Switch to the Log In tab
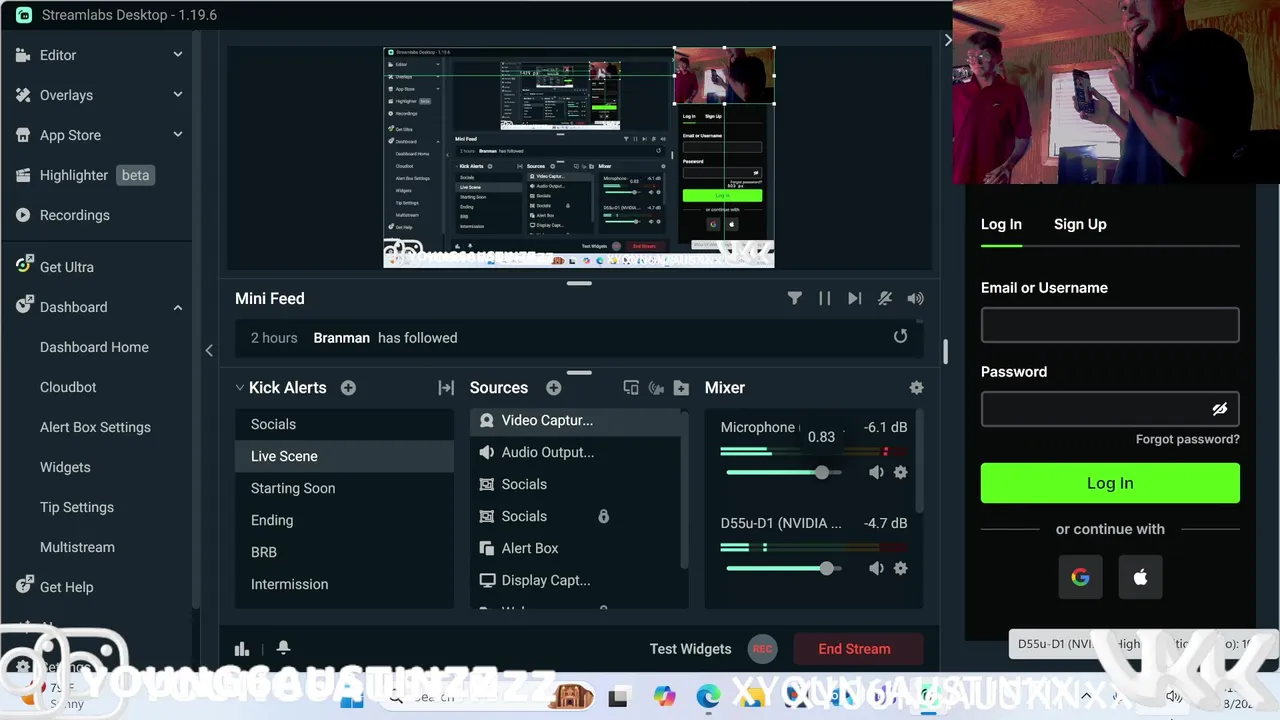This screenshot has height=720, width=1280. [x=1001, y=224]
